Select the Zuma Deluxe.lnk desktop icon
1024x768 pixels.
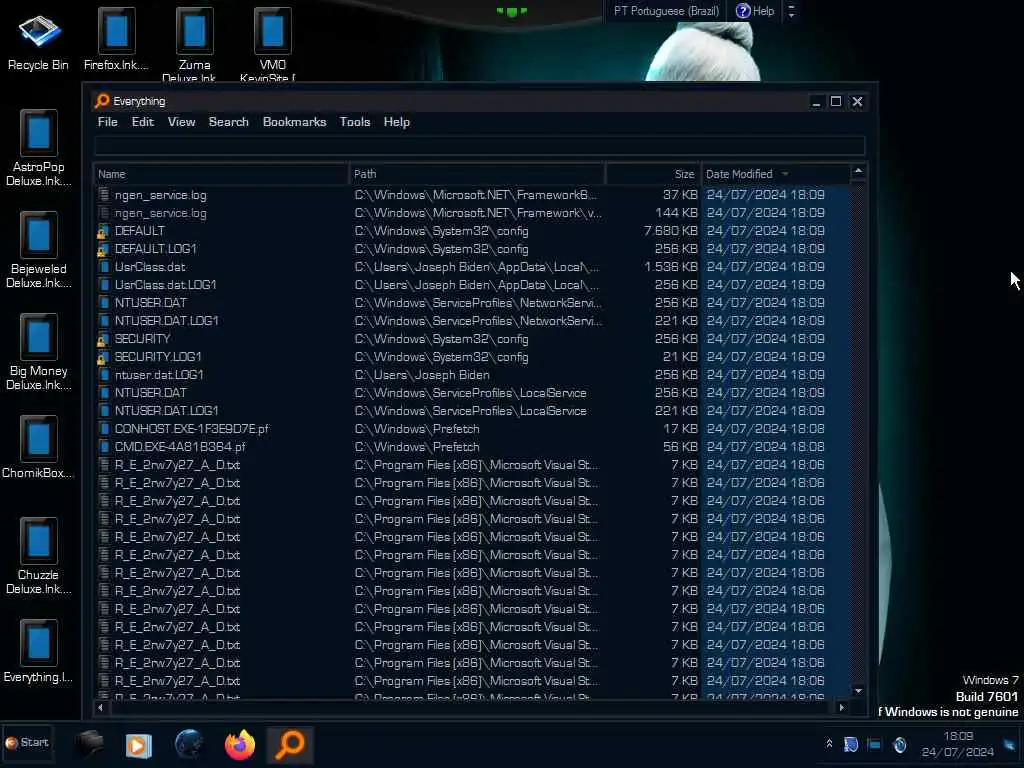click(x=194, y=42)
